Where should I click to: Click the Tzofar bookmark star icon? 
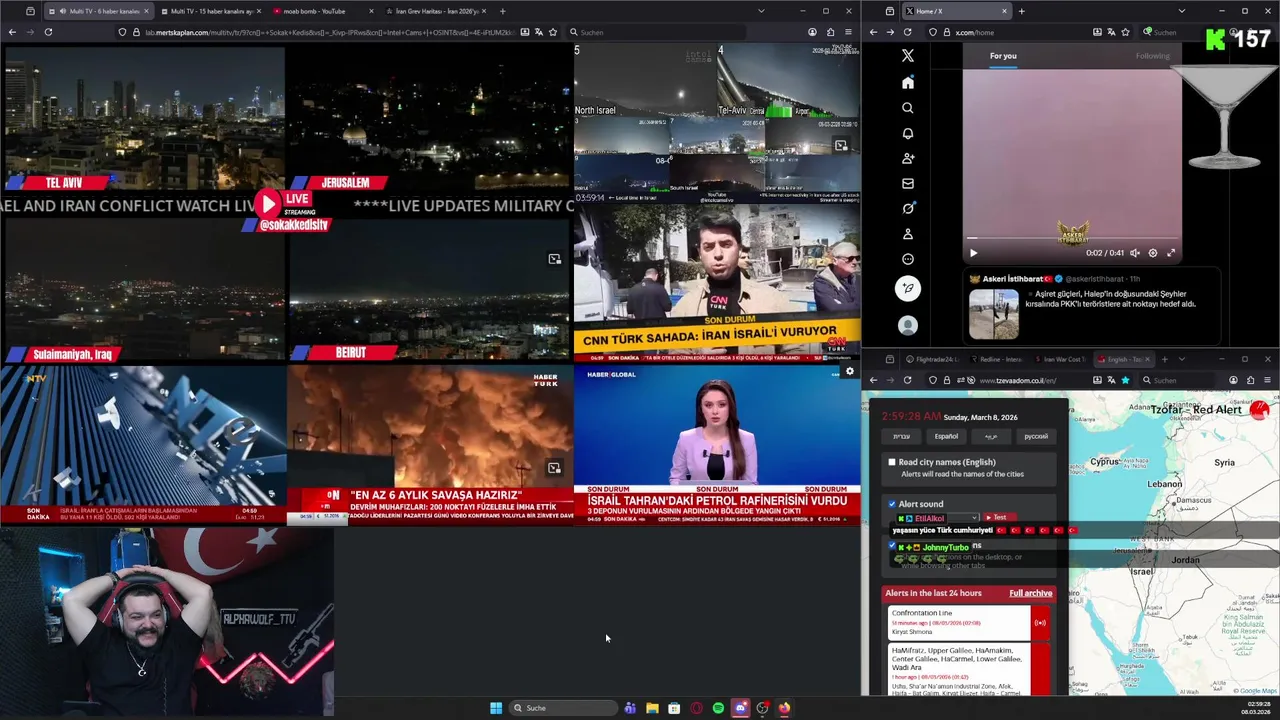[1125, 380]
